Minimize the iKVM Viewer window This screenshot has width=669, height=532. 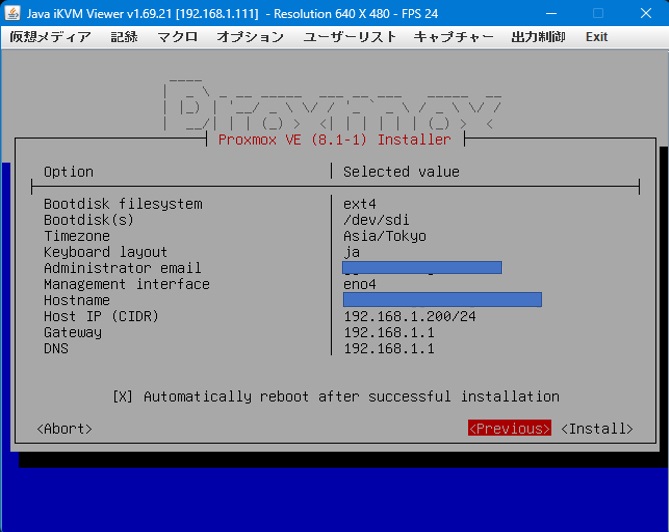coord(551,13)
